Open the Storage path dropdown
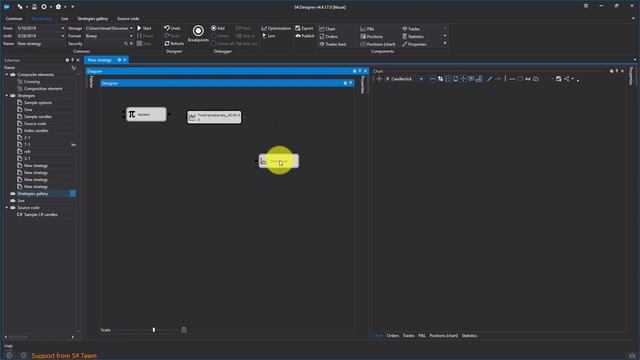 coord(131,28)
